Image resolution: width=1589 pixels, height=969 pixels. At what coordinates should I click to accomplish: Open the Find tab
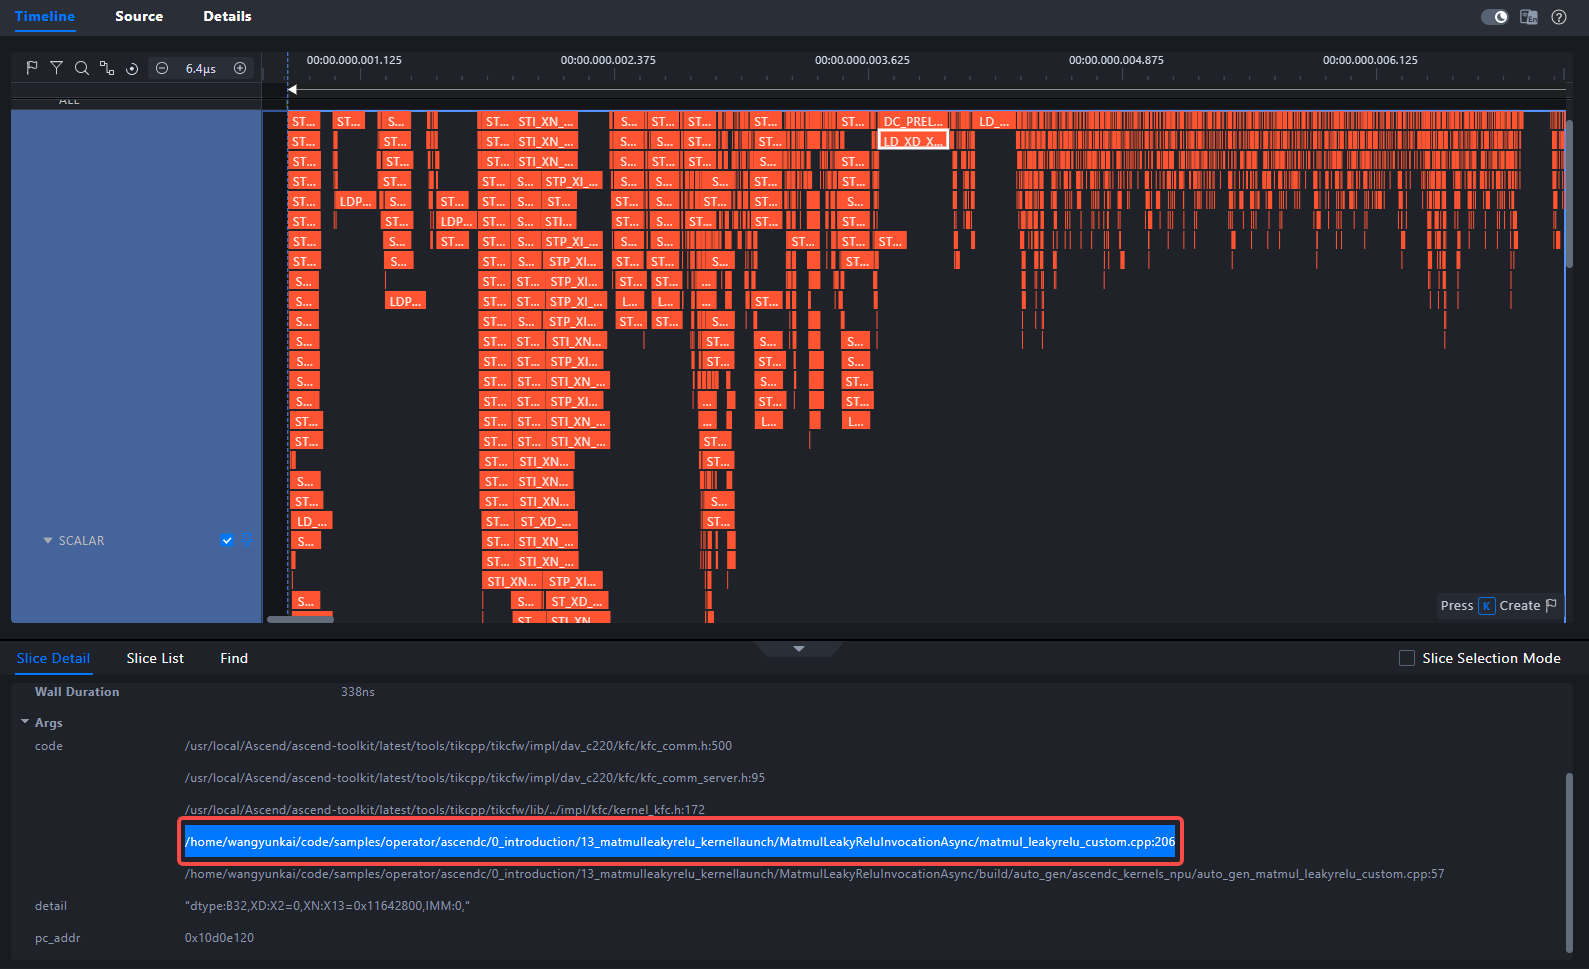[234, 658]
